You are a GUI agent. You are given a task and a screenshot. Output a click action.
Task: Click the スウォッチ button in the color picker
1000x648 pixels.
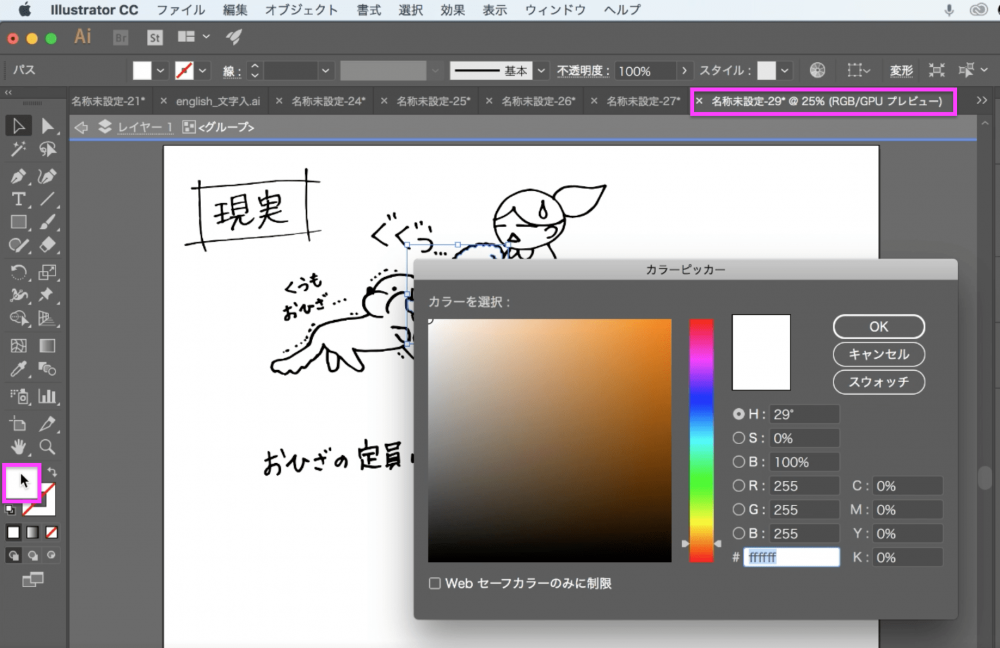[878, 381]
